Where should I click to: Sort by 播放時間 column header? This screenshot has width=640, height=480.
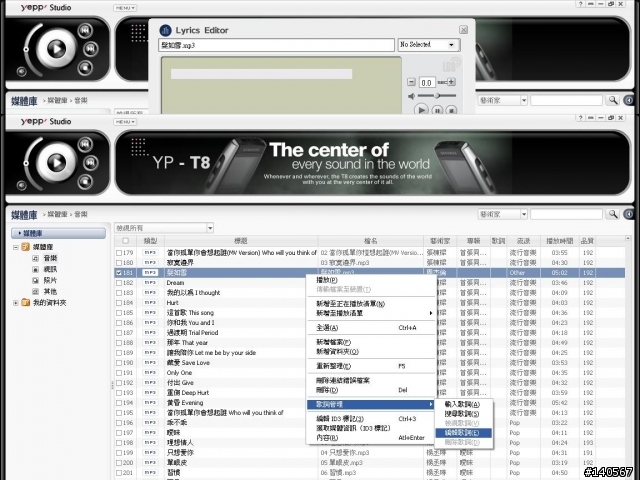coord(560,241)
